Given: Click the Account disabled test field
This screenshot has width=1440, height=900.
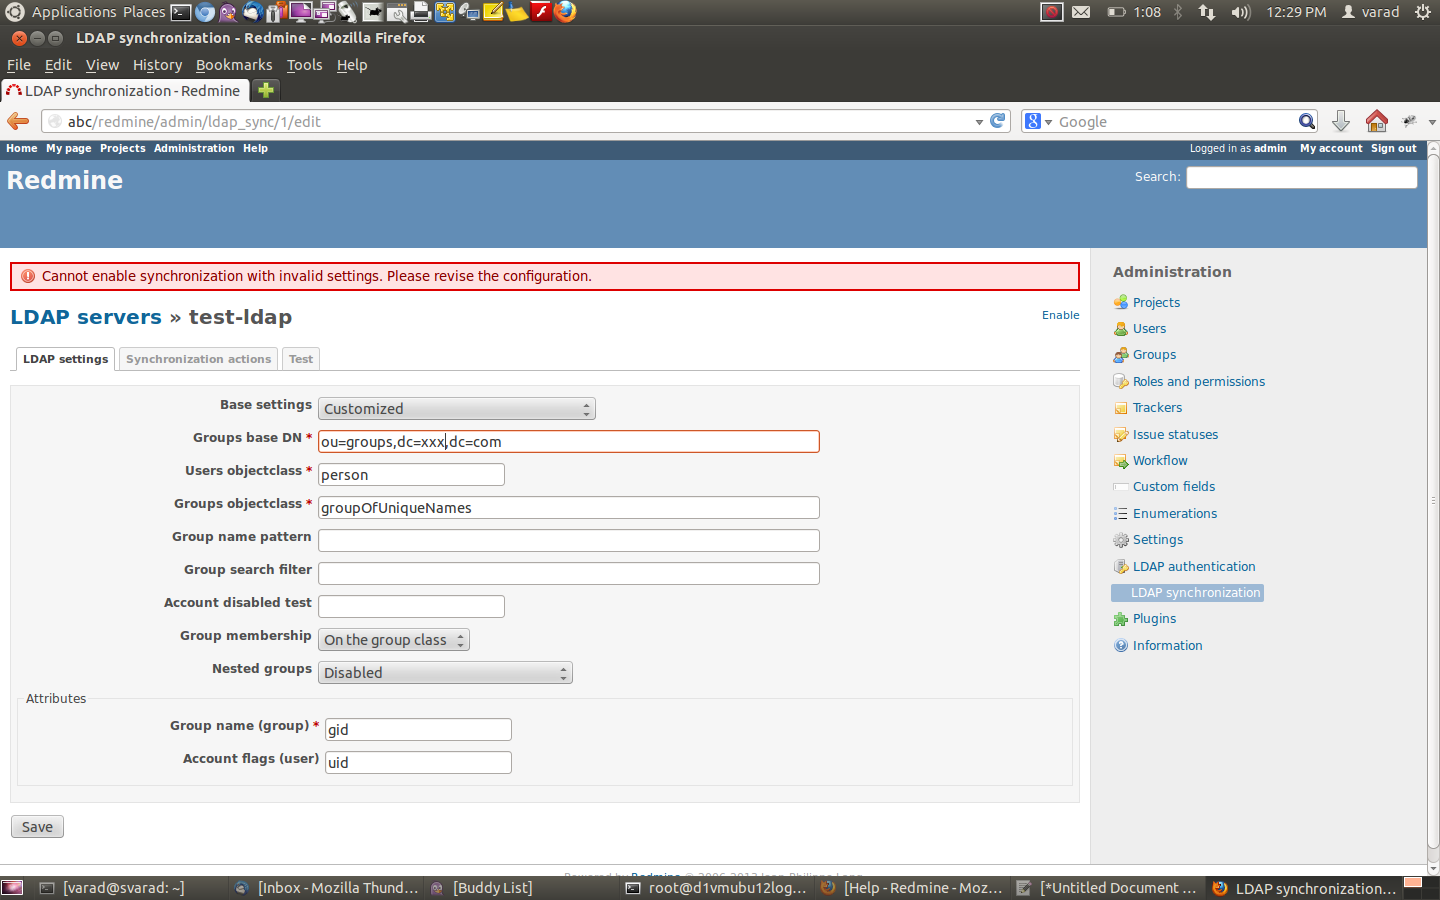Looking at the screenshot, I should (411, 607).
